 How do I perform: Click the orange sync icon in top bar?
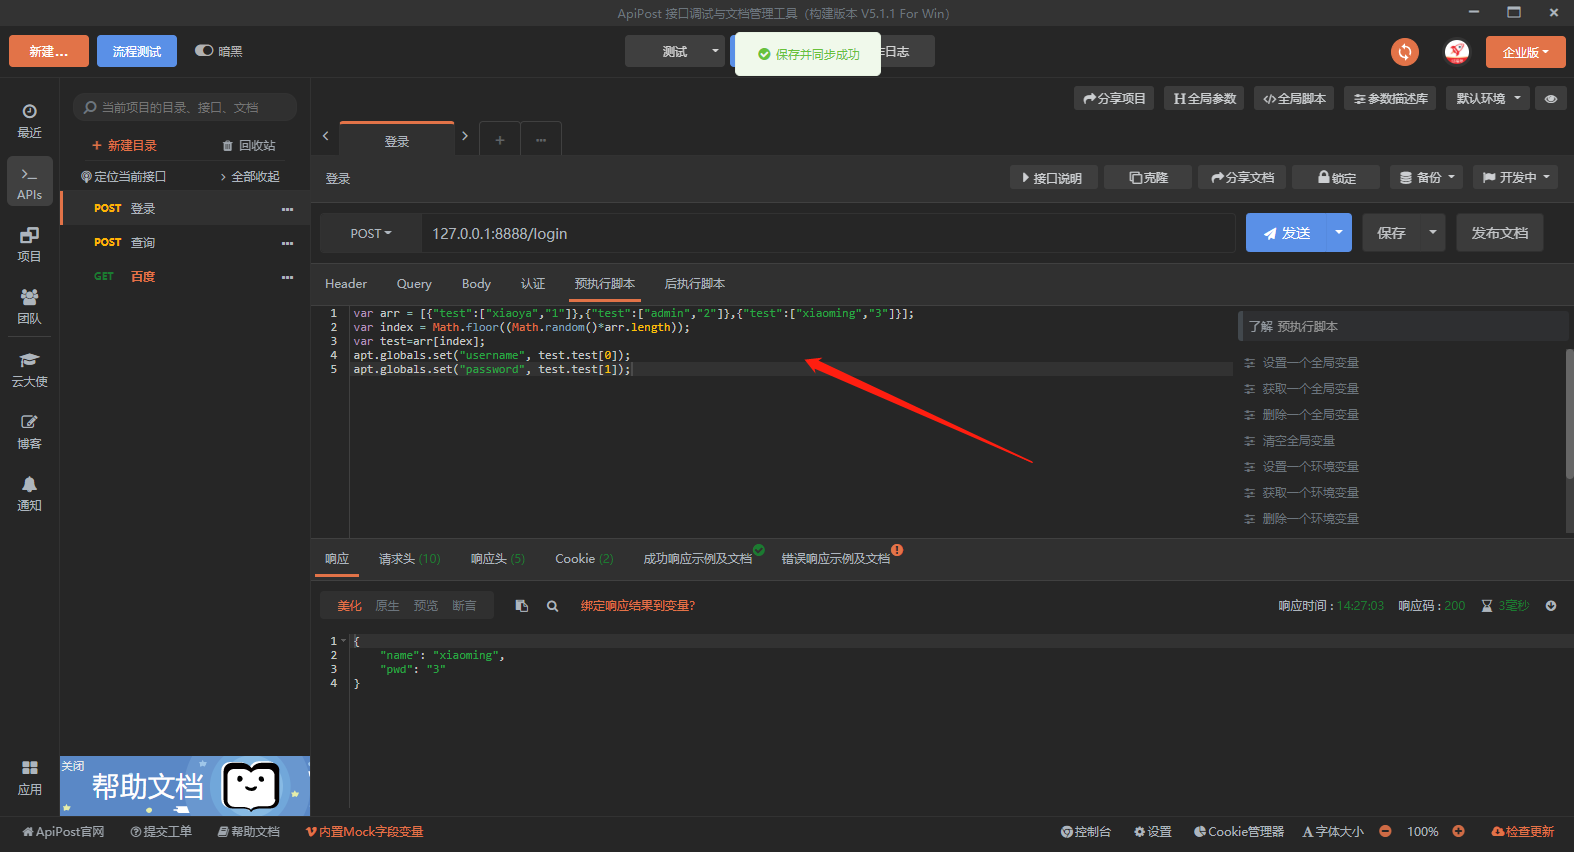(1405, 52)
